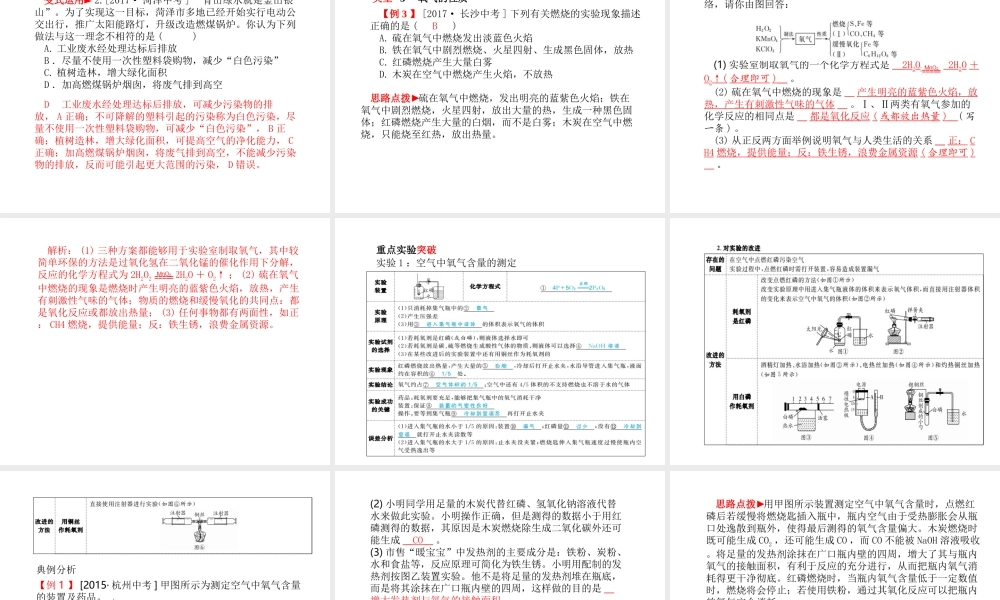Click the apparatus picture in the 实验装置 row
This screenshot has height=600, width=1000.
pos(429,287)
